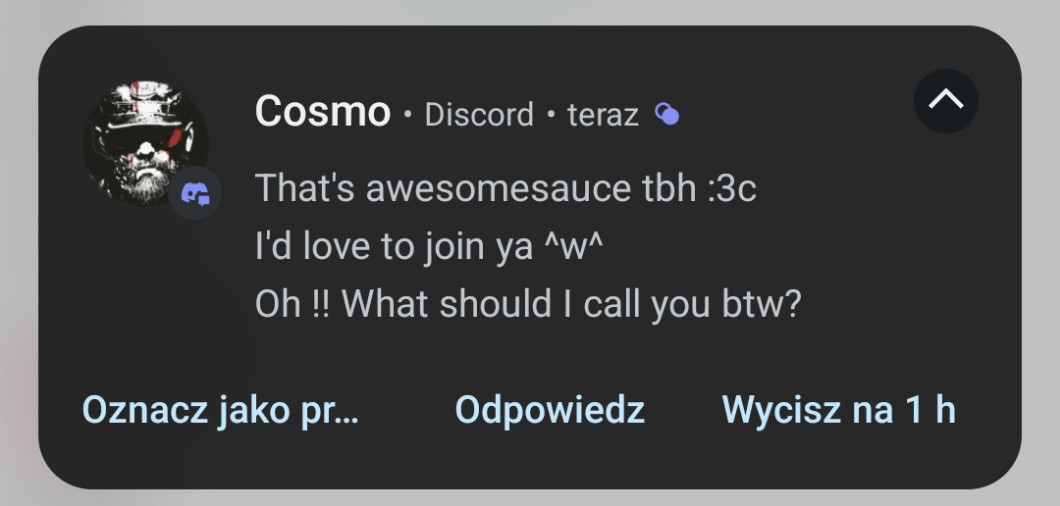The width and height of the screenshot is (1060, 506).
Task: Tap the Discord app name label
Action: point(479,115)
